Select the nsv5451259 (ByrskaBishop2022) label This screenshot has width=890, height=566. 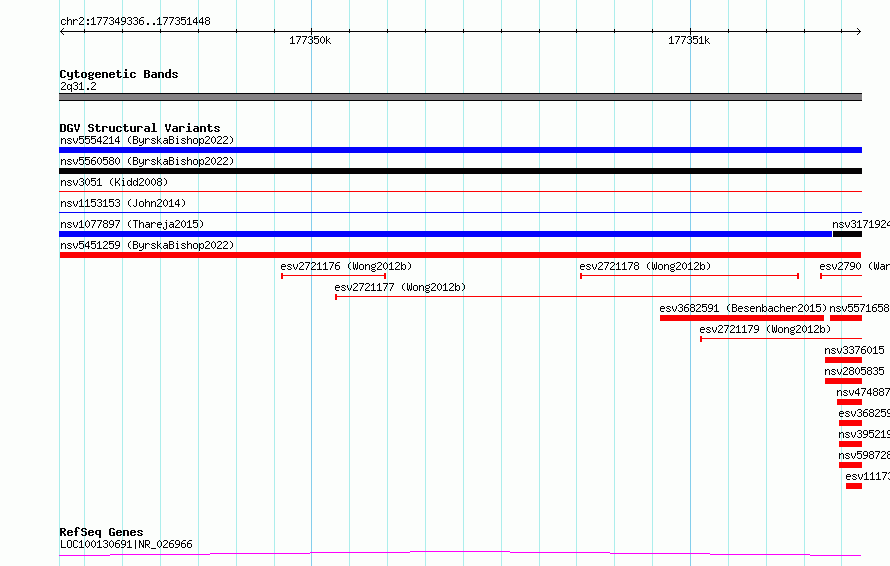tap(147, 245)
